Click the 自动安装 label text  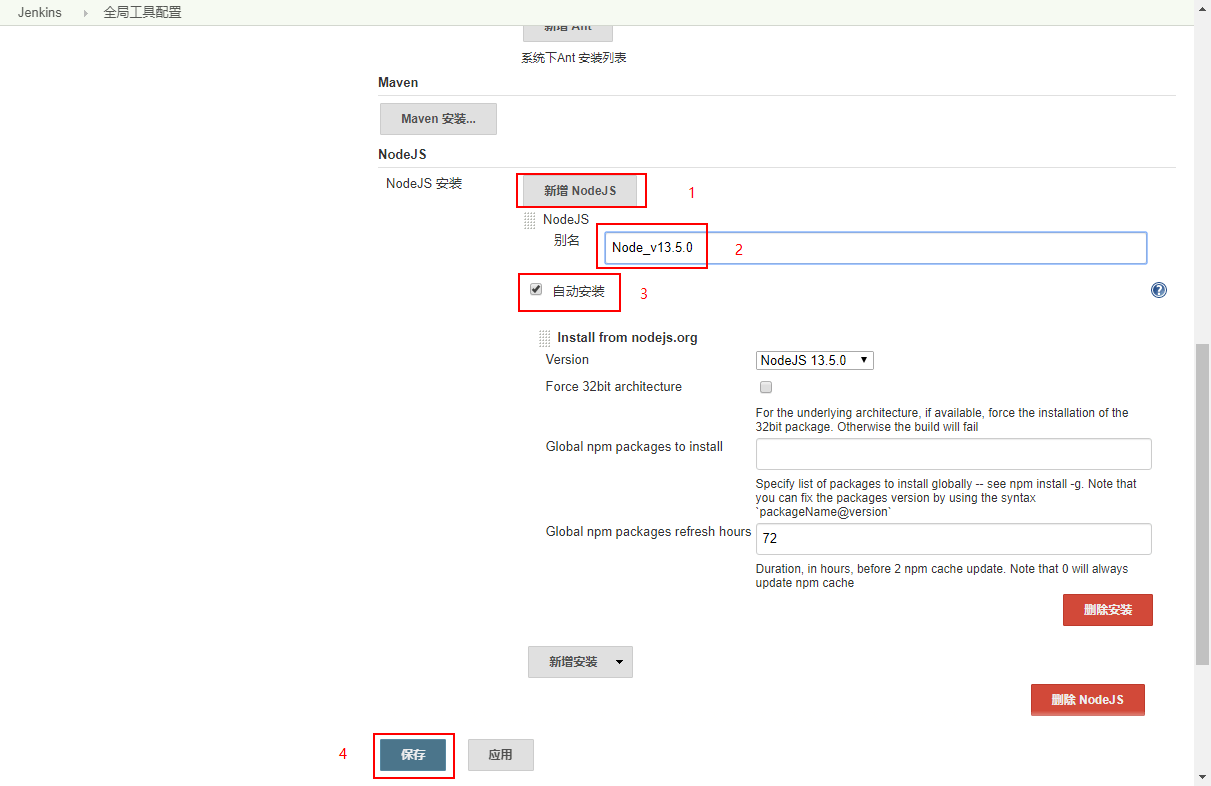click(x=579, y=292)
